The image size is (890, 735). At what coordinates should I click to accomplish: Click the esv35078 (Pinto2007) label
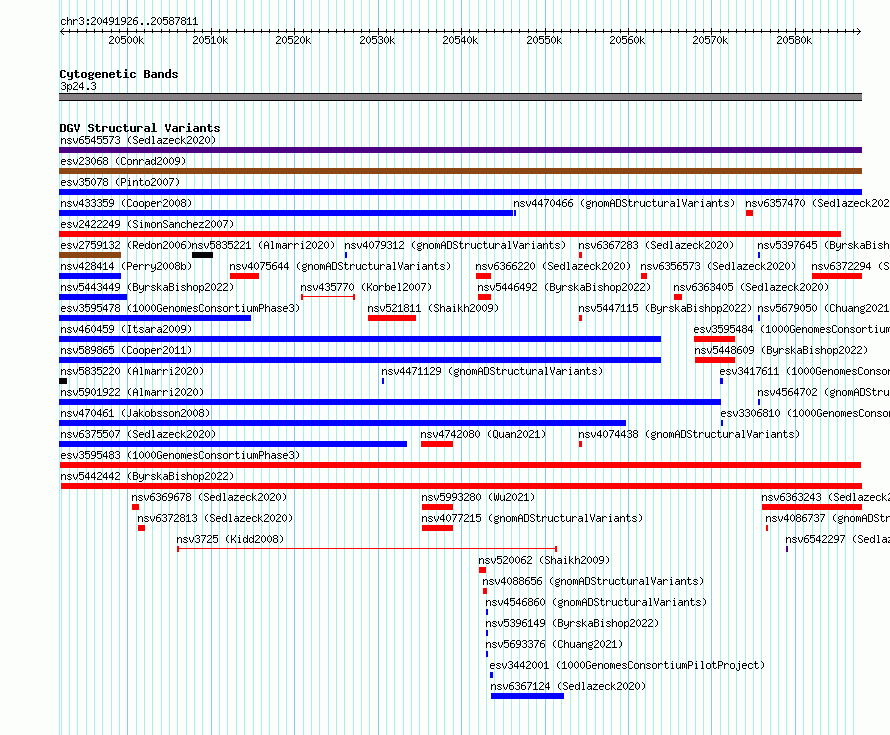(x=120, y=182)
